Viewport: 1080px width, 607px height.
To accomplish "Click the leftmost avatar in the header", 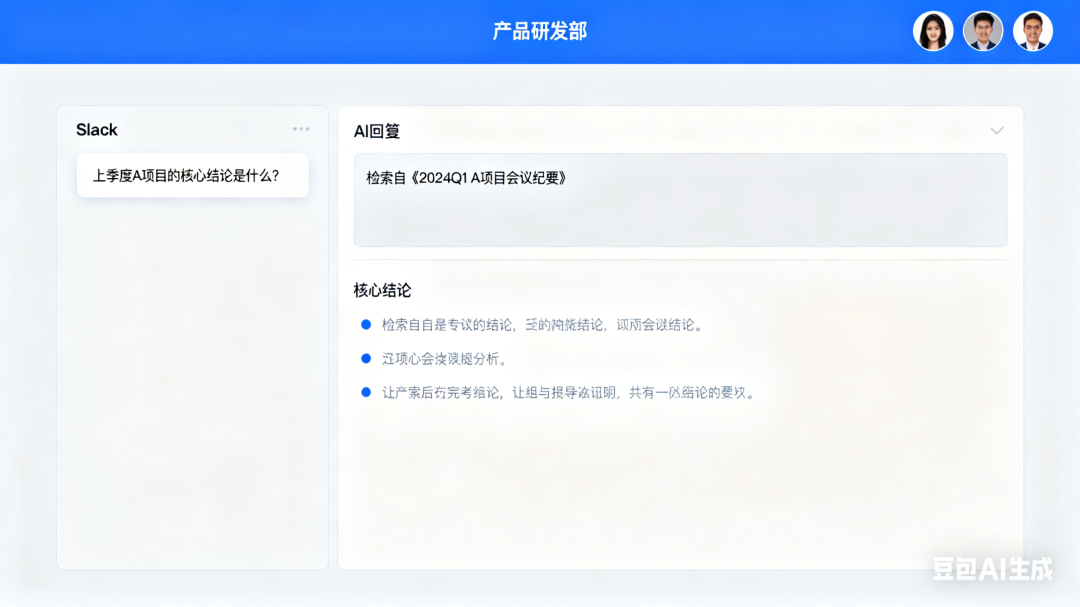I will pos(933,31).
